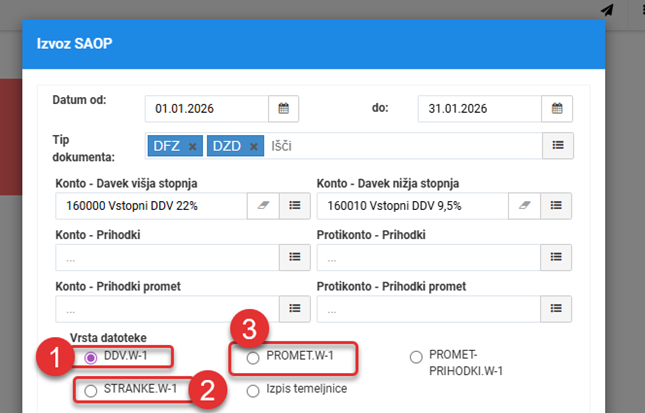Click the 160000 Vstopni DDV 22% field
645x413 pixels.
click(x=151, y=205)
